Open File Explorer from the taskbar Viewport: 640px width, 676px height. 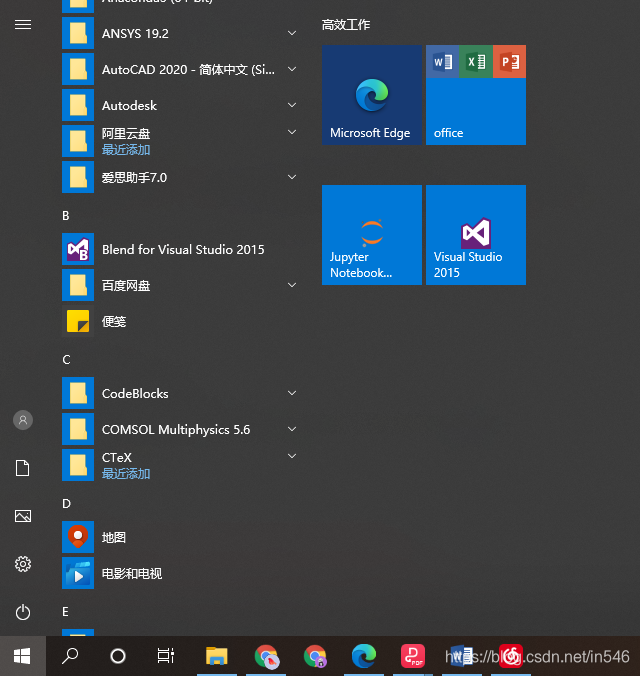coord(216,656)
